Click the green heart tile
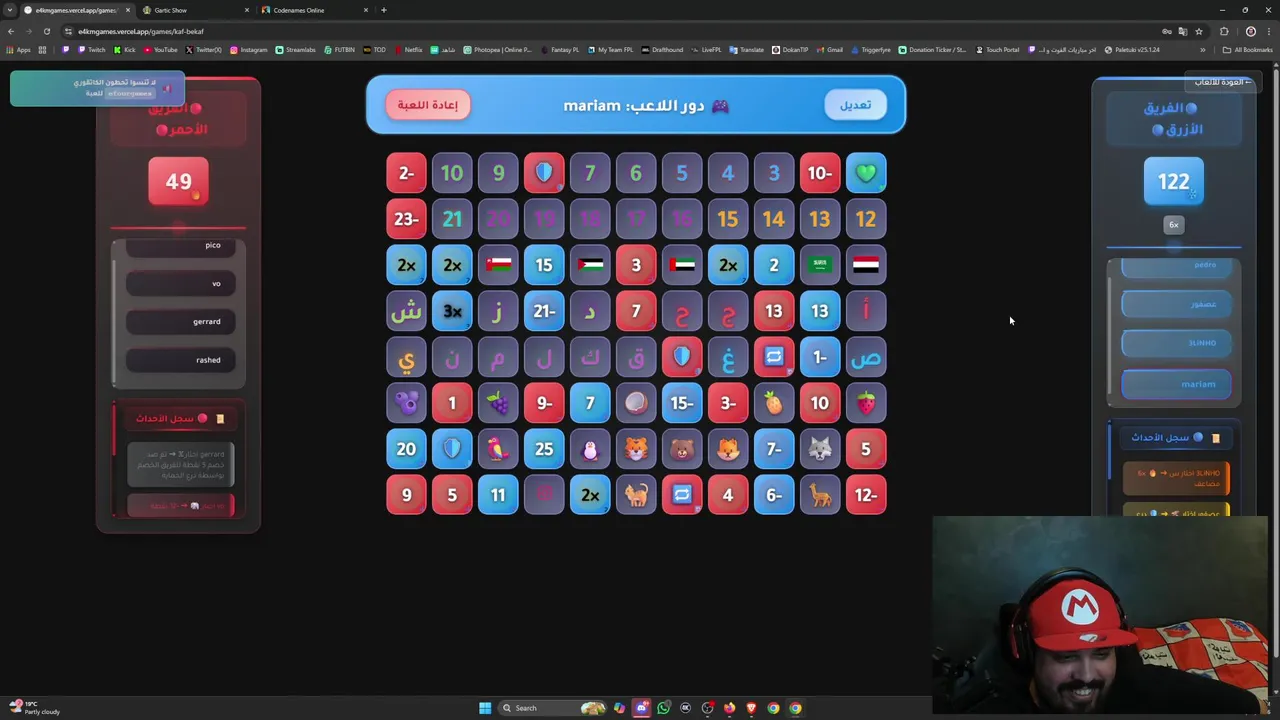The width and height of the screenshot is (1280, 720). [866, 173]
